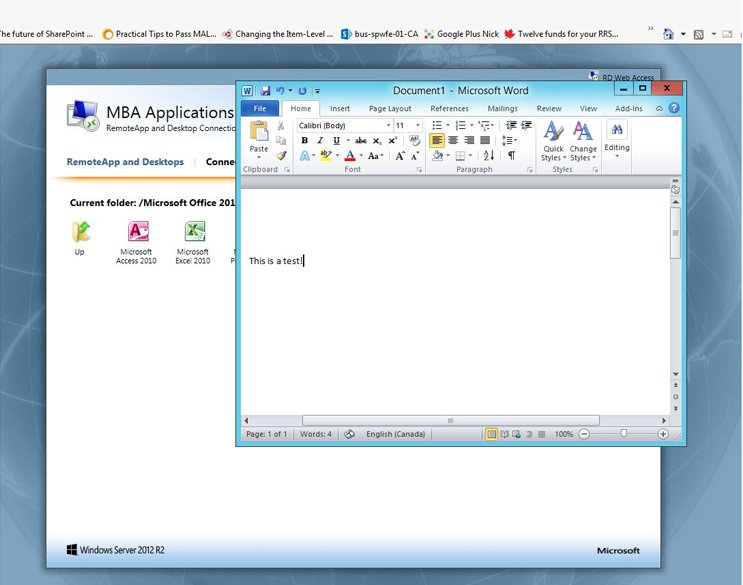Justify the paragraph text

(x=485, y=140)
